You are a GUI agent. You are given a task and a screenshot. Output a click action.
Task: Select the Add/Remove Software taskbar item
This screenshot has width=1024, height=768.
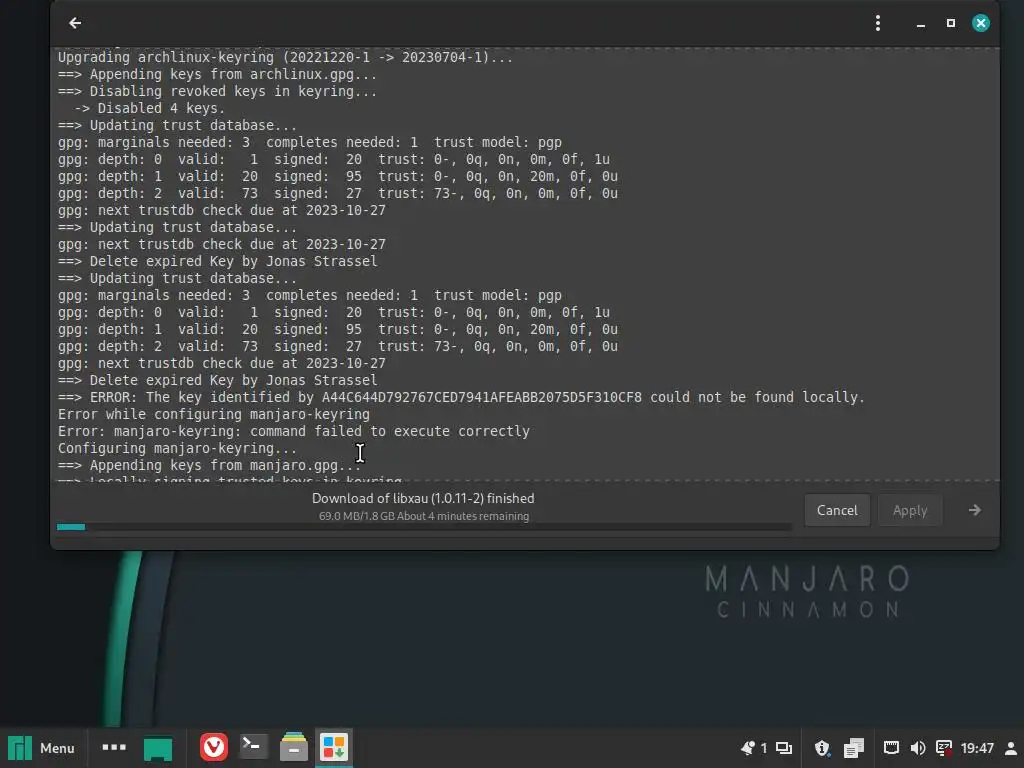334,747
